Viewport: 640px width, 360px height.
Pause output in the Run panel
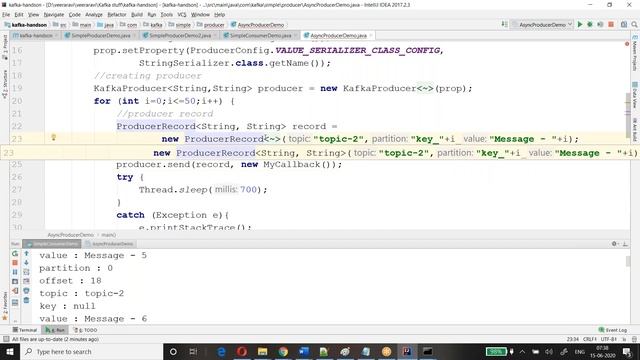[15, 272]
